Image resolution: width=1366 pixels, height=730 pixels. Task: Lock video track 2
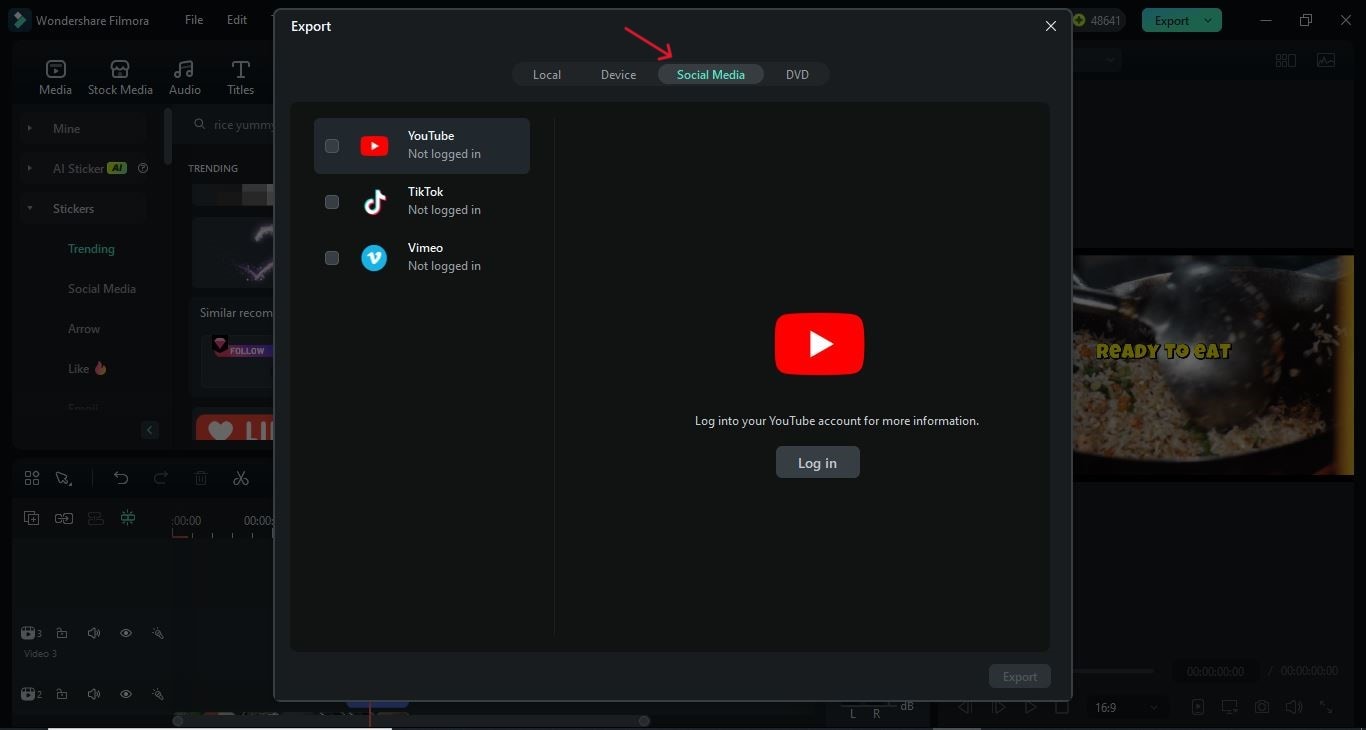tap(62, 694)
